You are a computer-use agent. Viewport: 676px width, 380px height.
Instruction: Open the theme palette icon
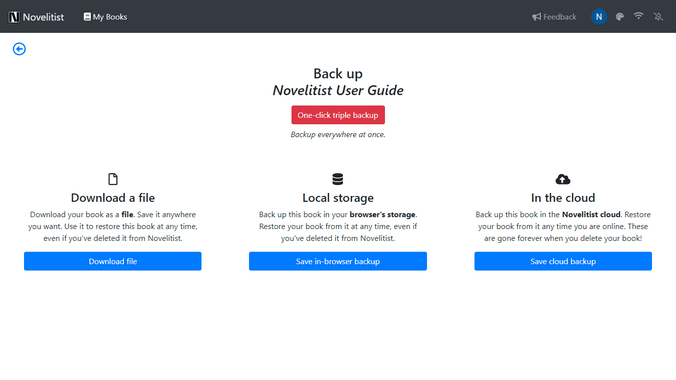pyautogui.click(x=620, y=17)
